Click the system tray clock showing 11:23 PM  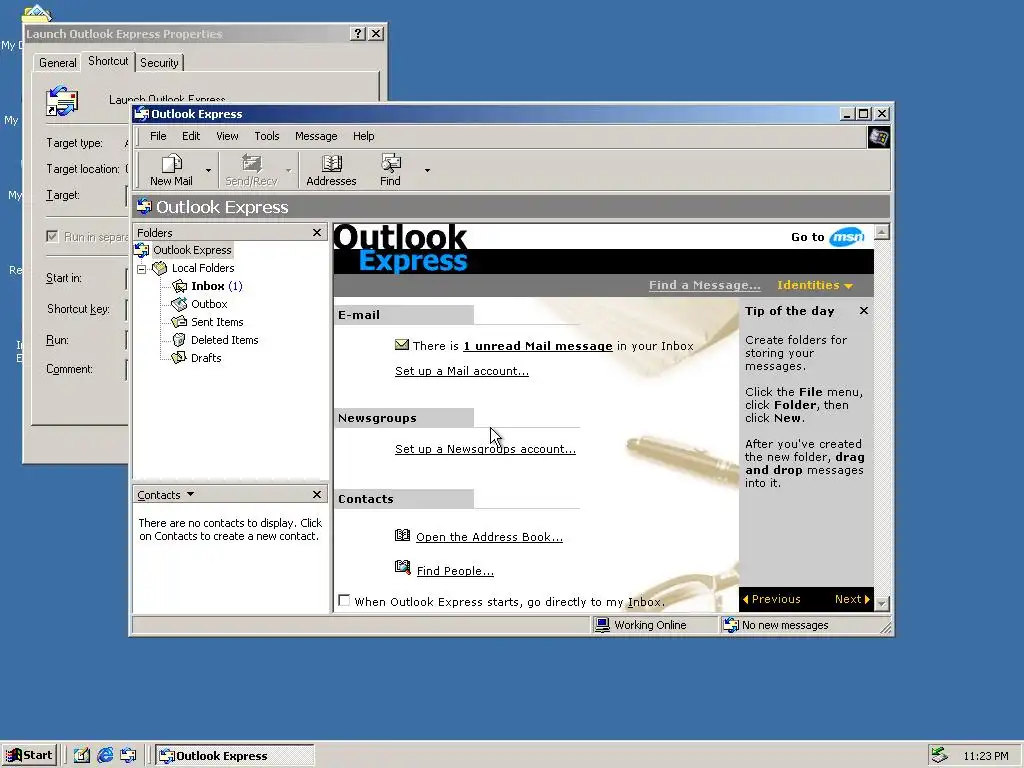986,756
